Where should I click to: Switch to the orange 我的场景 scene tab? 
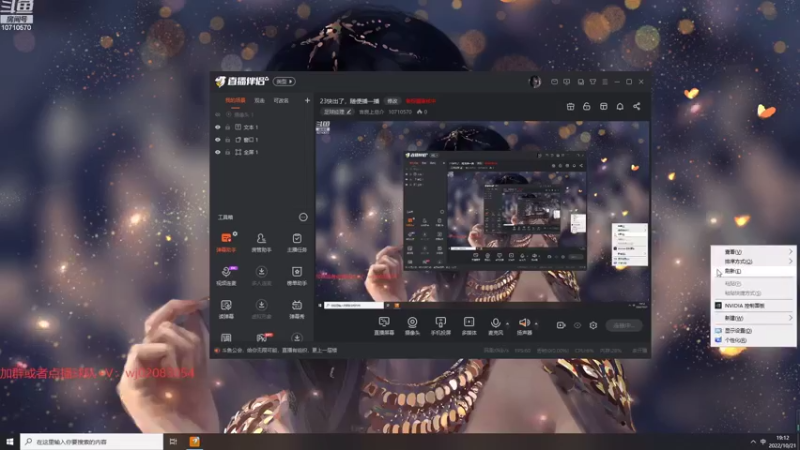(235, 101)
